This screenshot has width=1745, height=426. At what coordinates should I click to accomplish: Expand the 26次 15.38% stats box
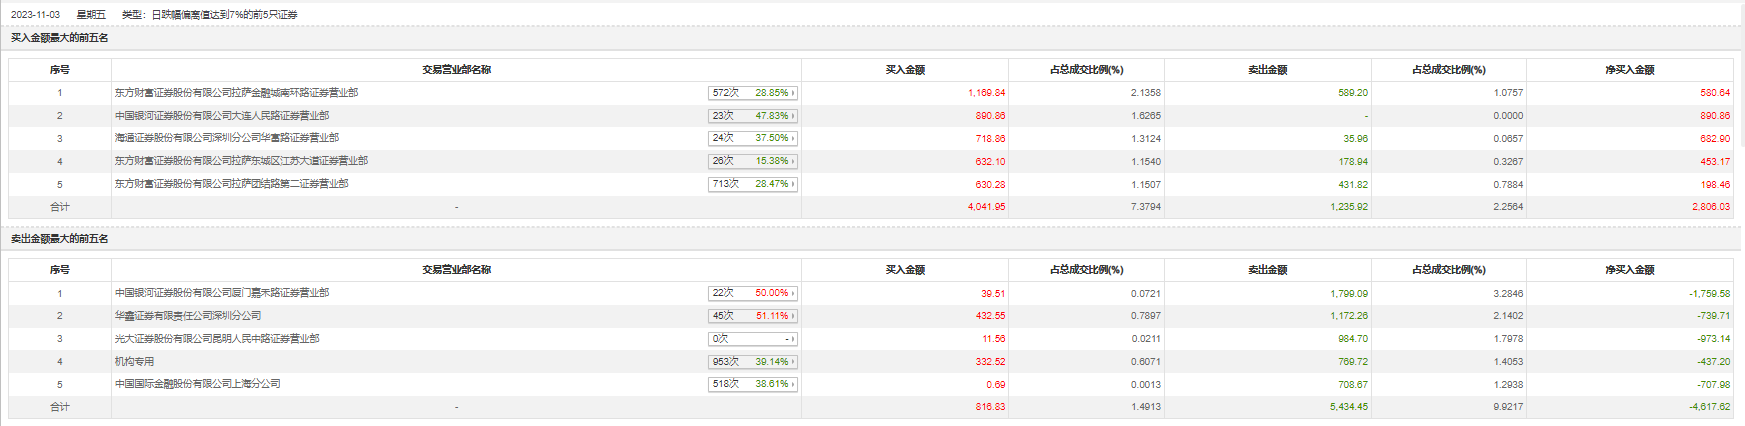pos(753,161)
